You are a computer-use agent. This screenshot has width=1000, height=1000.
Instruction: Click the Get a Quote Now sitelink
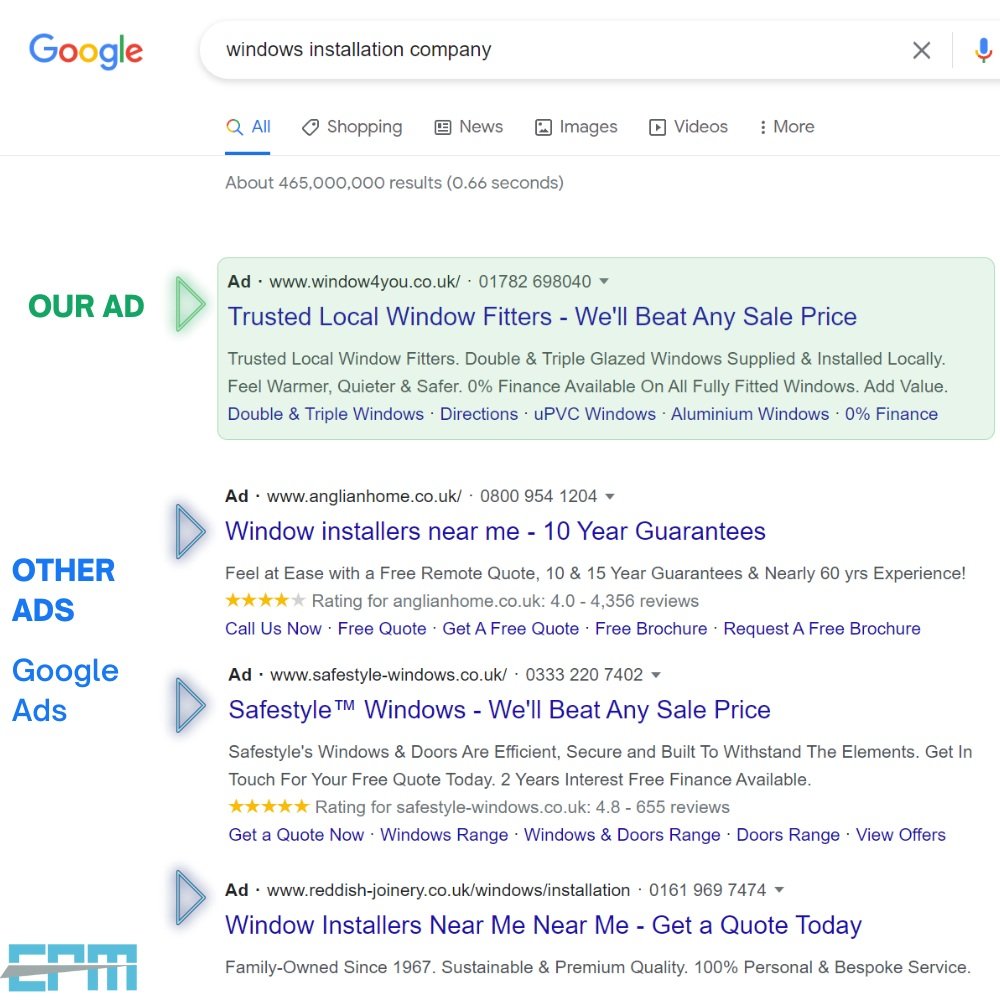coord(296,835)
